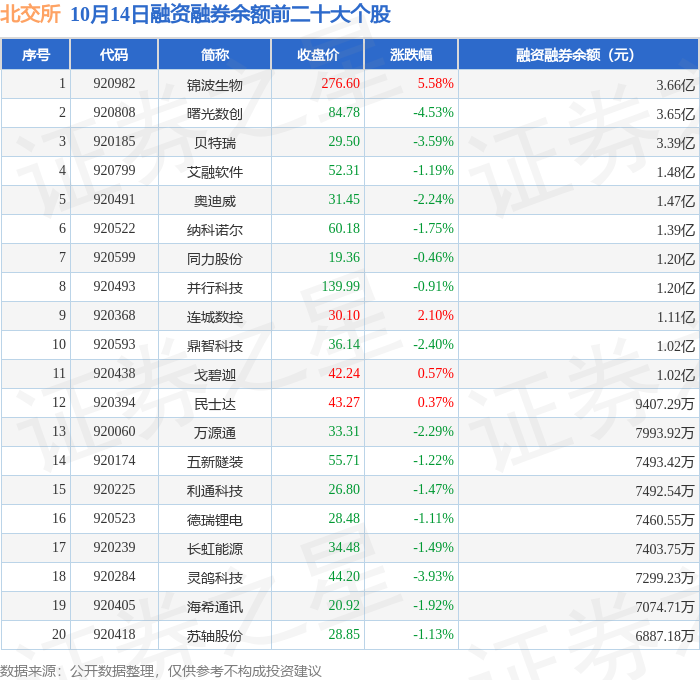This screenshot has width=700, height=680.
Task: Select stock name 海希通讯
Action: 215,607
